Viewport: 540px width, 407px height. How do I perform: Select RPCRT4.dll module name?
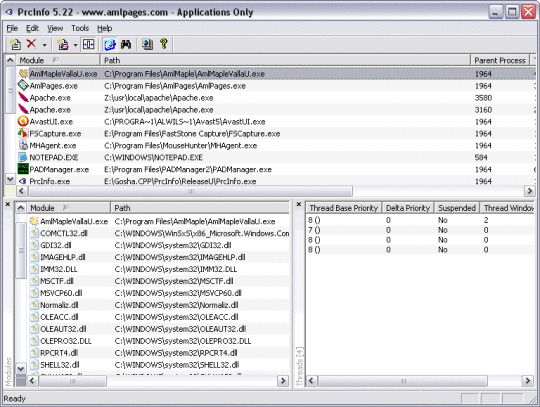click(59, 353)
